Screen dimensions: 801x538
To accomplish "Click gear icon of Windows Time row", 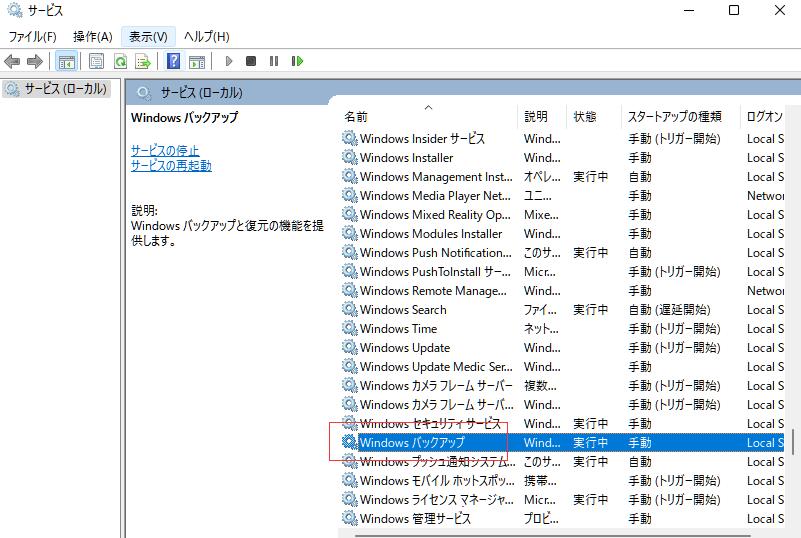I will tap(349, 328).
